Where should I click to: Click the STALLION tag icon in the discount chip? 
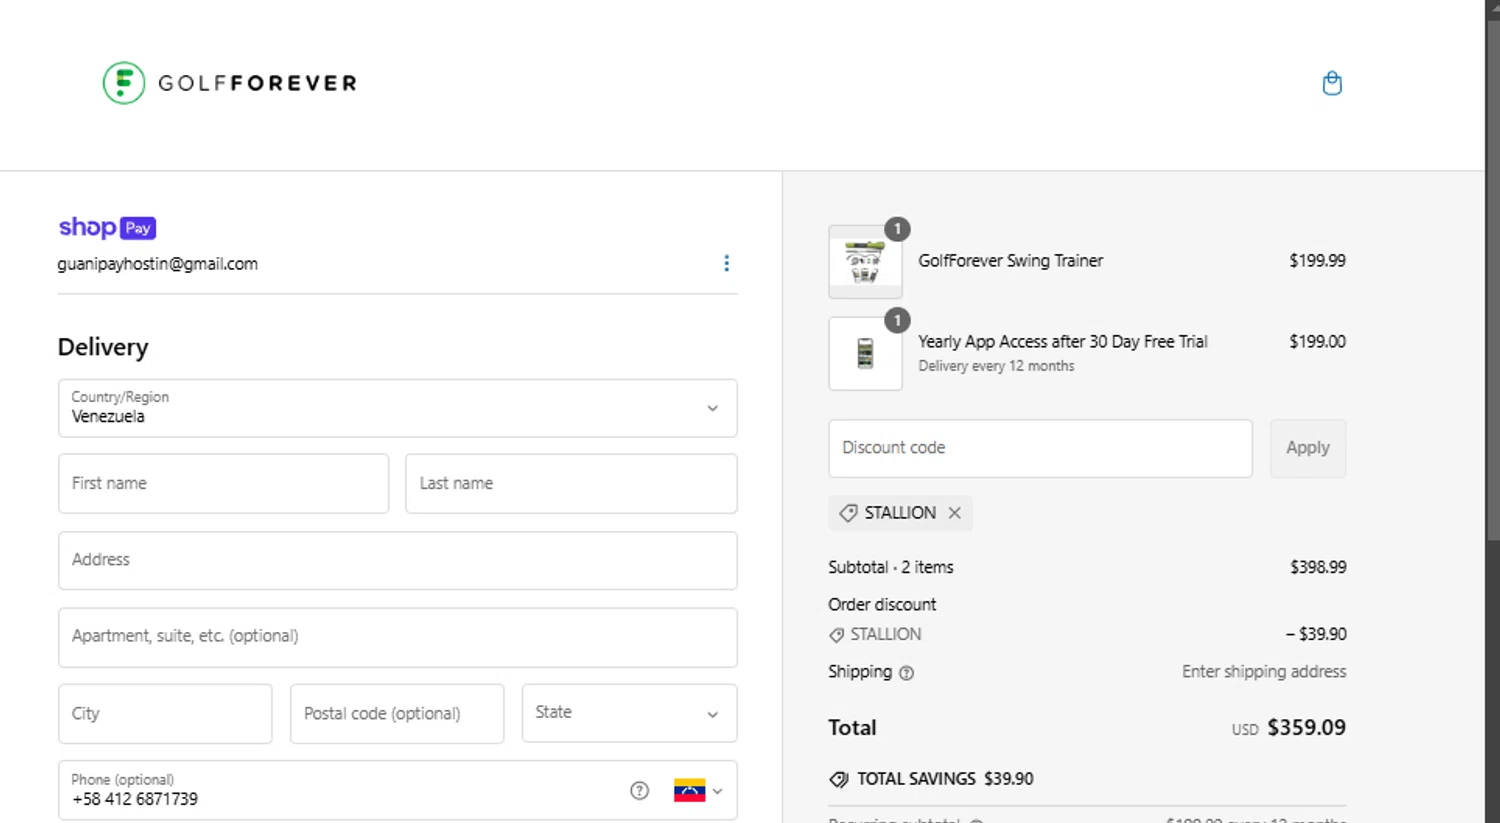(x=848, y=513)
